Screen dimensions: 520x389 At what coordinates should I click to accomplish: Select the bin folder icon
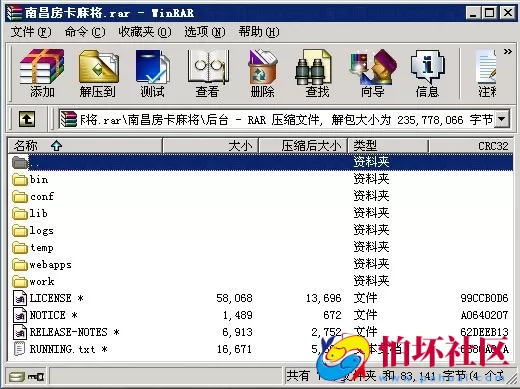click(x=20, y=180)
